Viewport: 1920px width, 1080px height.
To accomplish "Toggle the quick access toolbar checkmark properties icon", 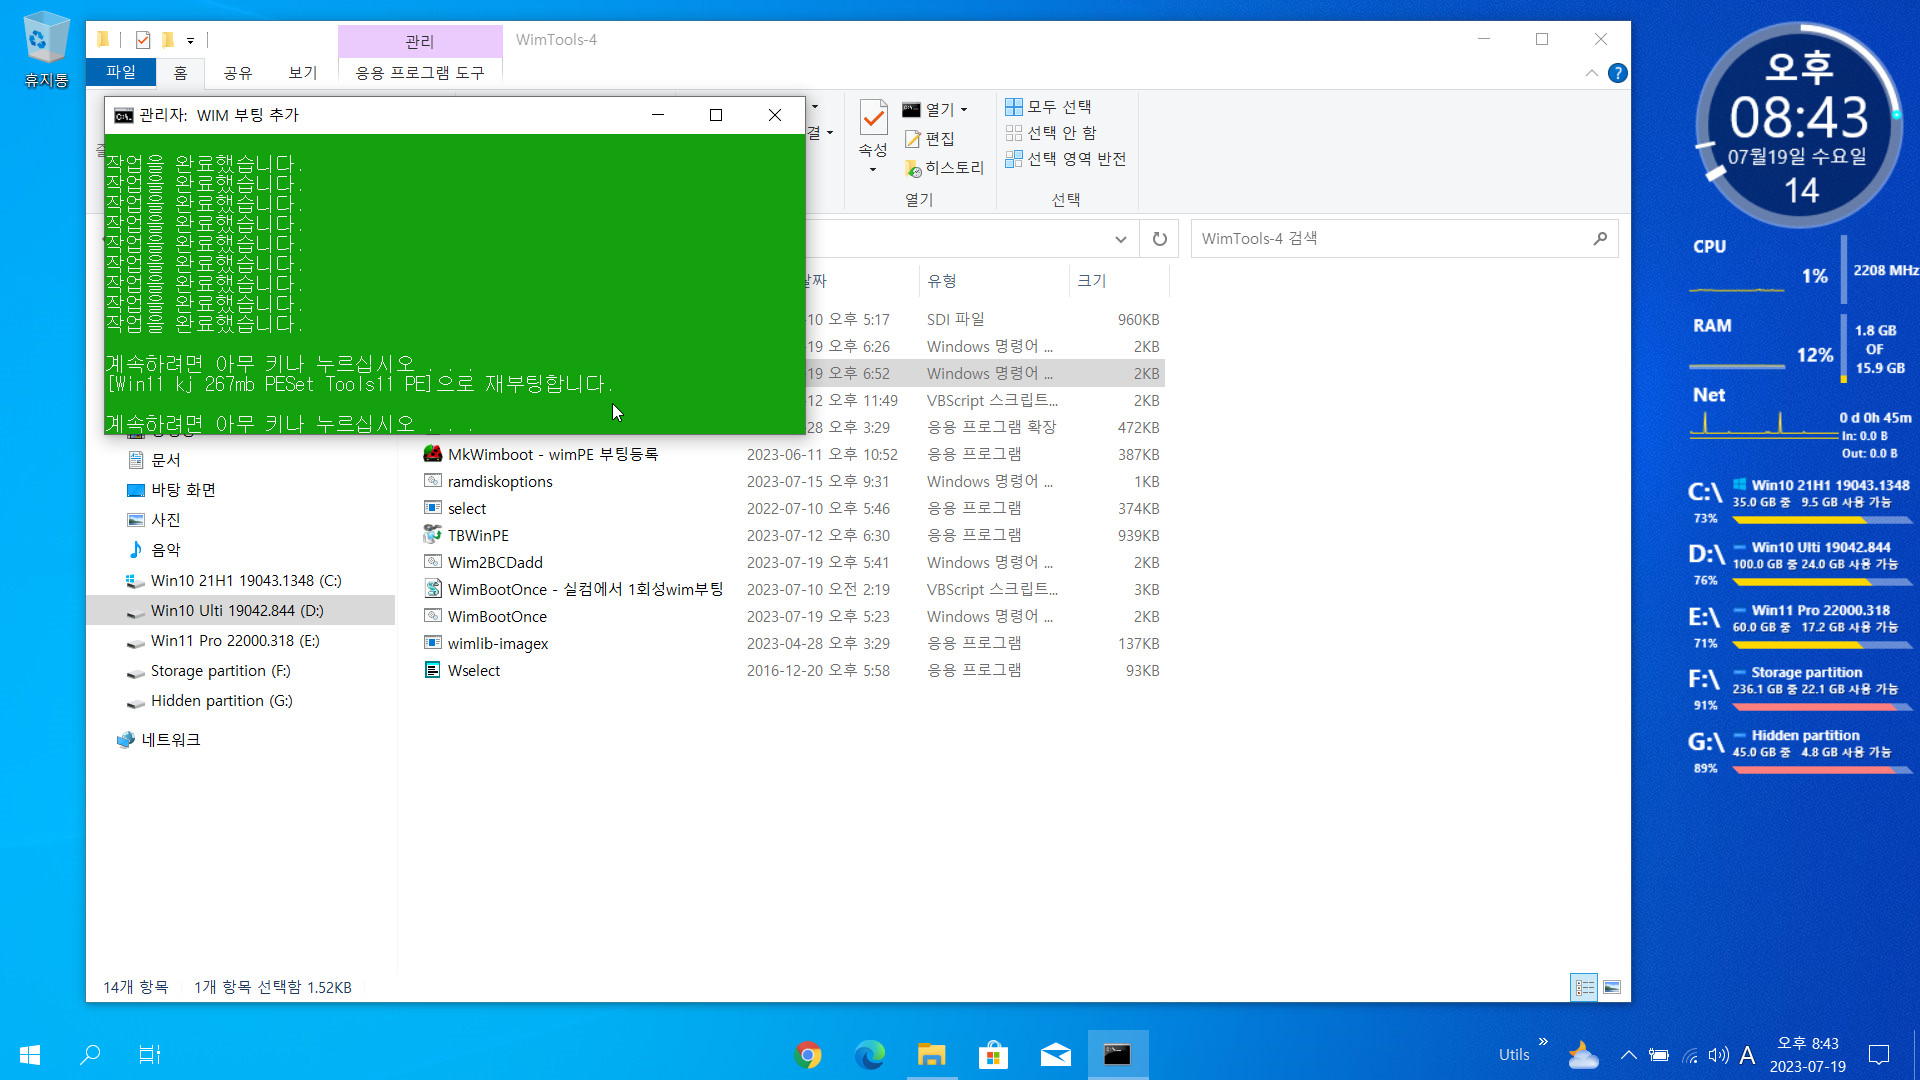I will (143, 40).
